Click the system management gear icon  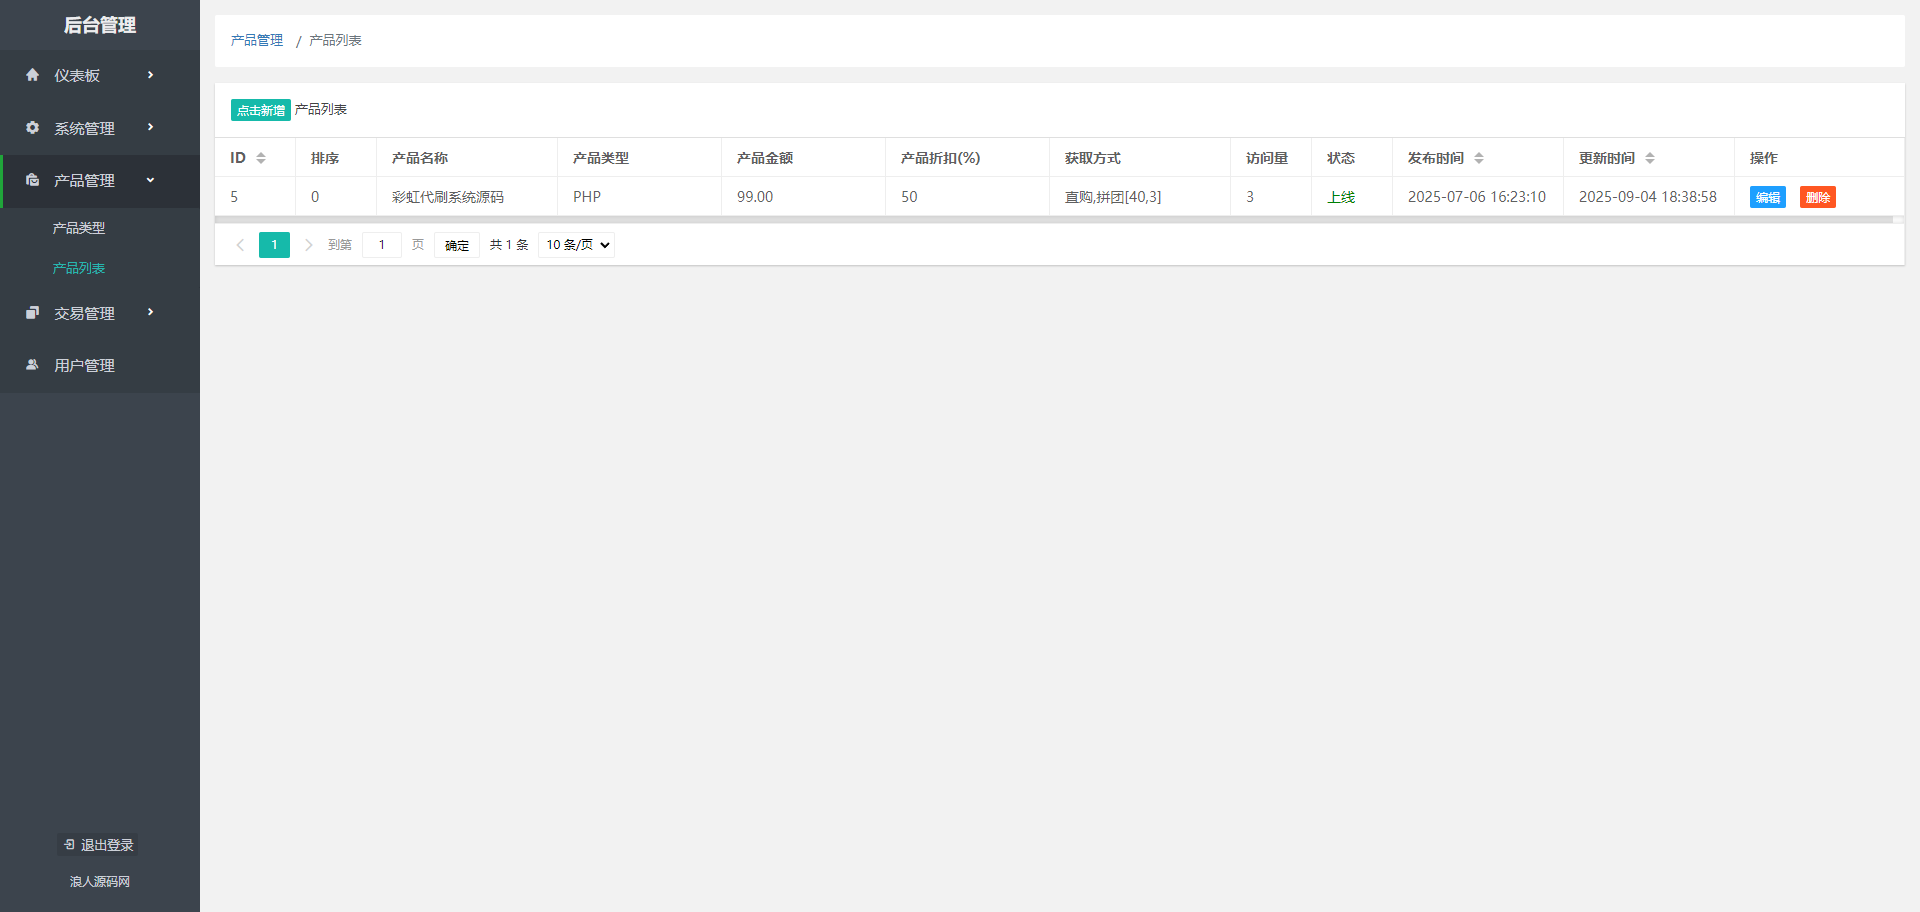[x=33, y=128]
